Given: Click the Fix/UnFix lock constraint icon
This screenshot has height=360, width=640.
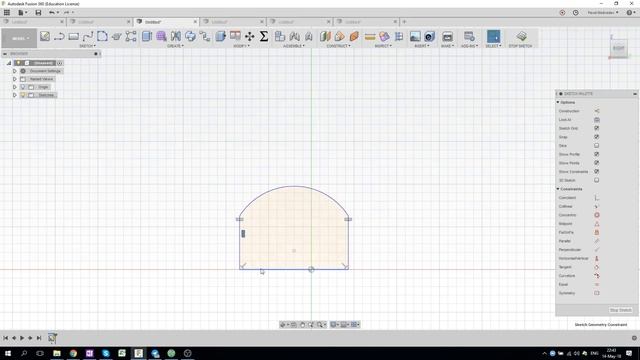Looking at the screenshot, I should (596, 232).
